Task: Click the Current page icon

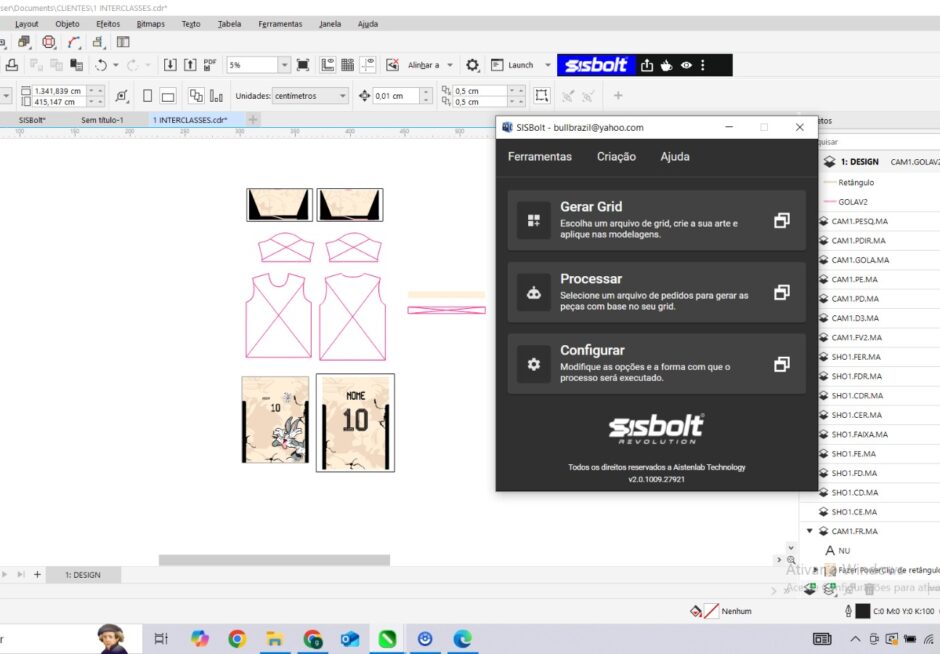Action: point(216,96)
